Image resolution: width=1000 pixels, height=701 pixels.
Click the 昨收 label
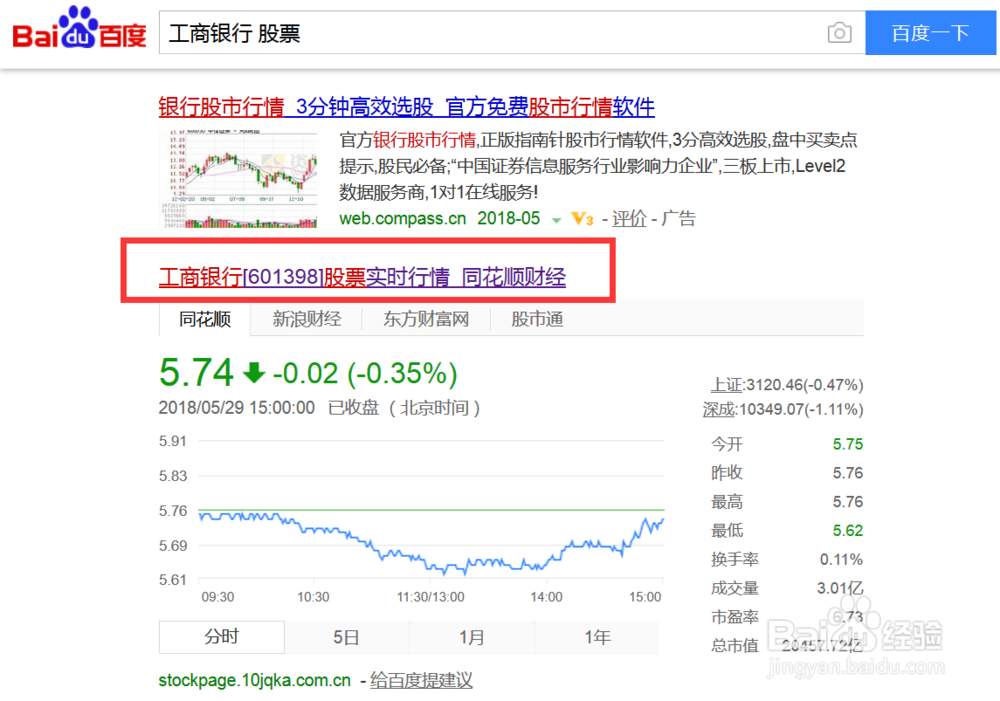click(x=727, y=473)
